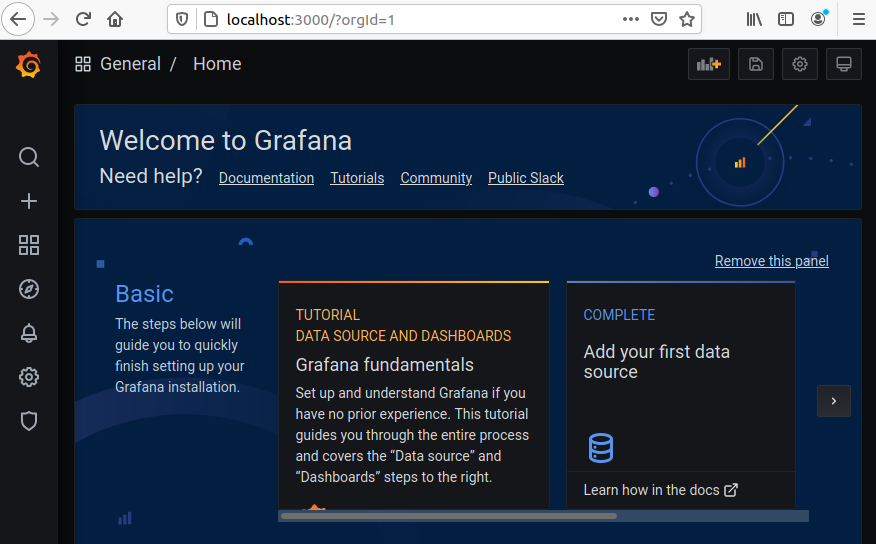This screenshot has height=544, width=876.
Task: Open the Configuration gear in the sidebar
Action: click(28, 377)
